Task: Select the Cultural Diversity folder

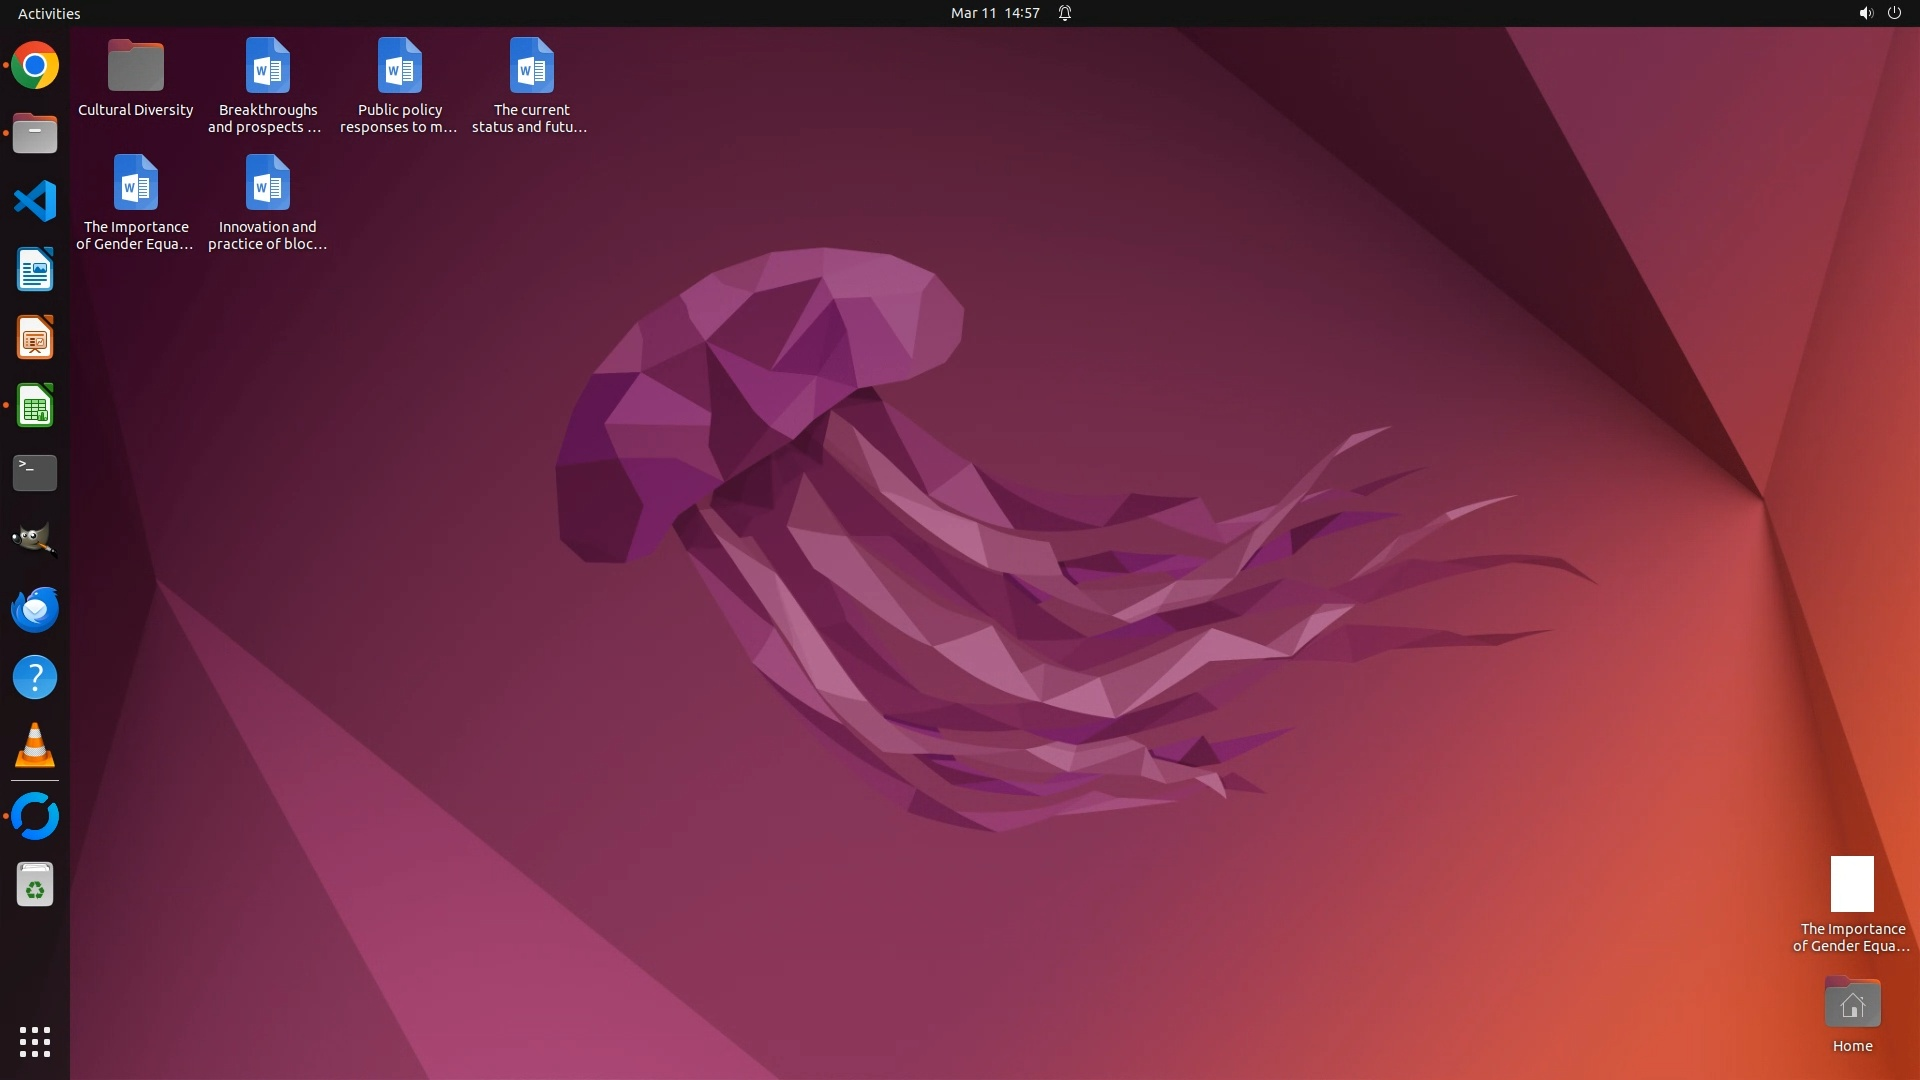Action: (136, 68)
